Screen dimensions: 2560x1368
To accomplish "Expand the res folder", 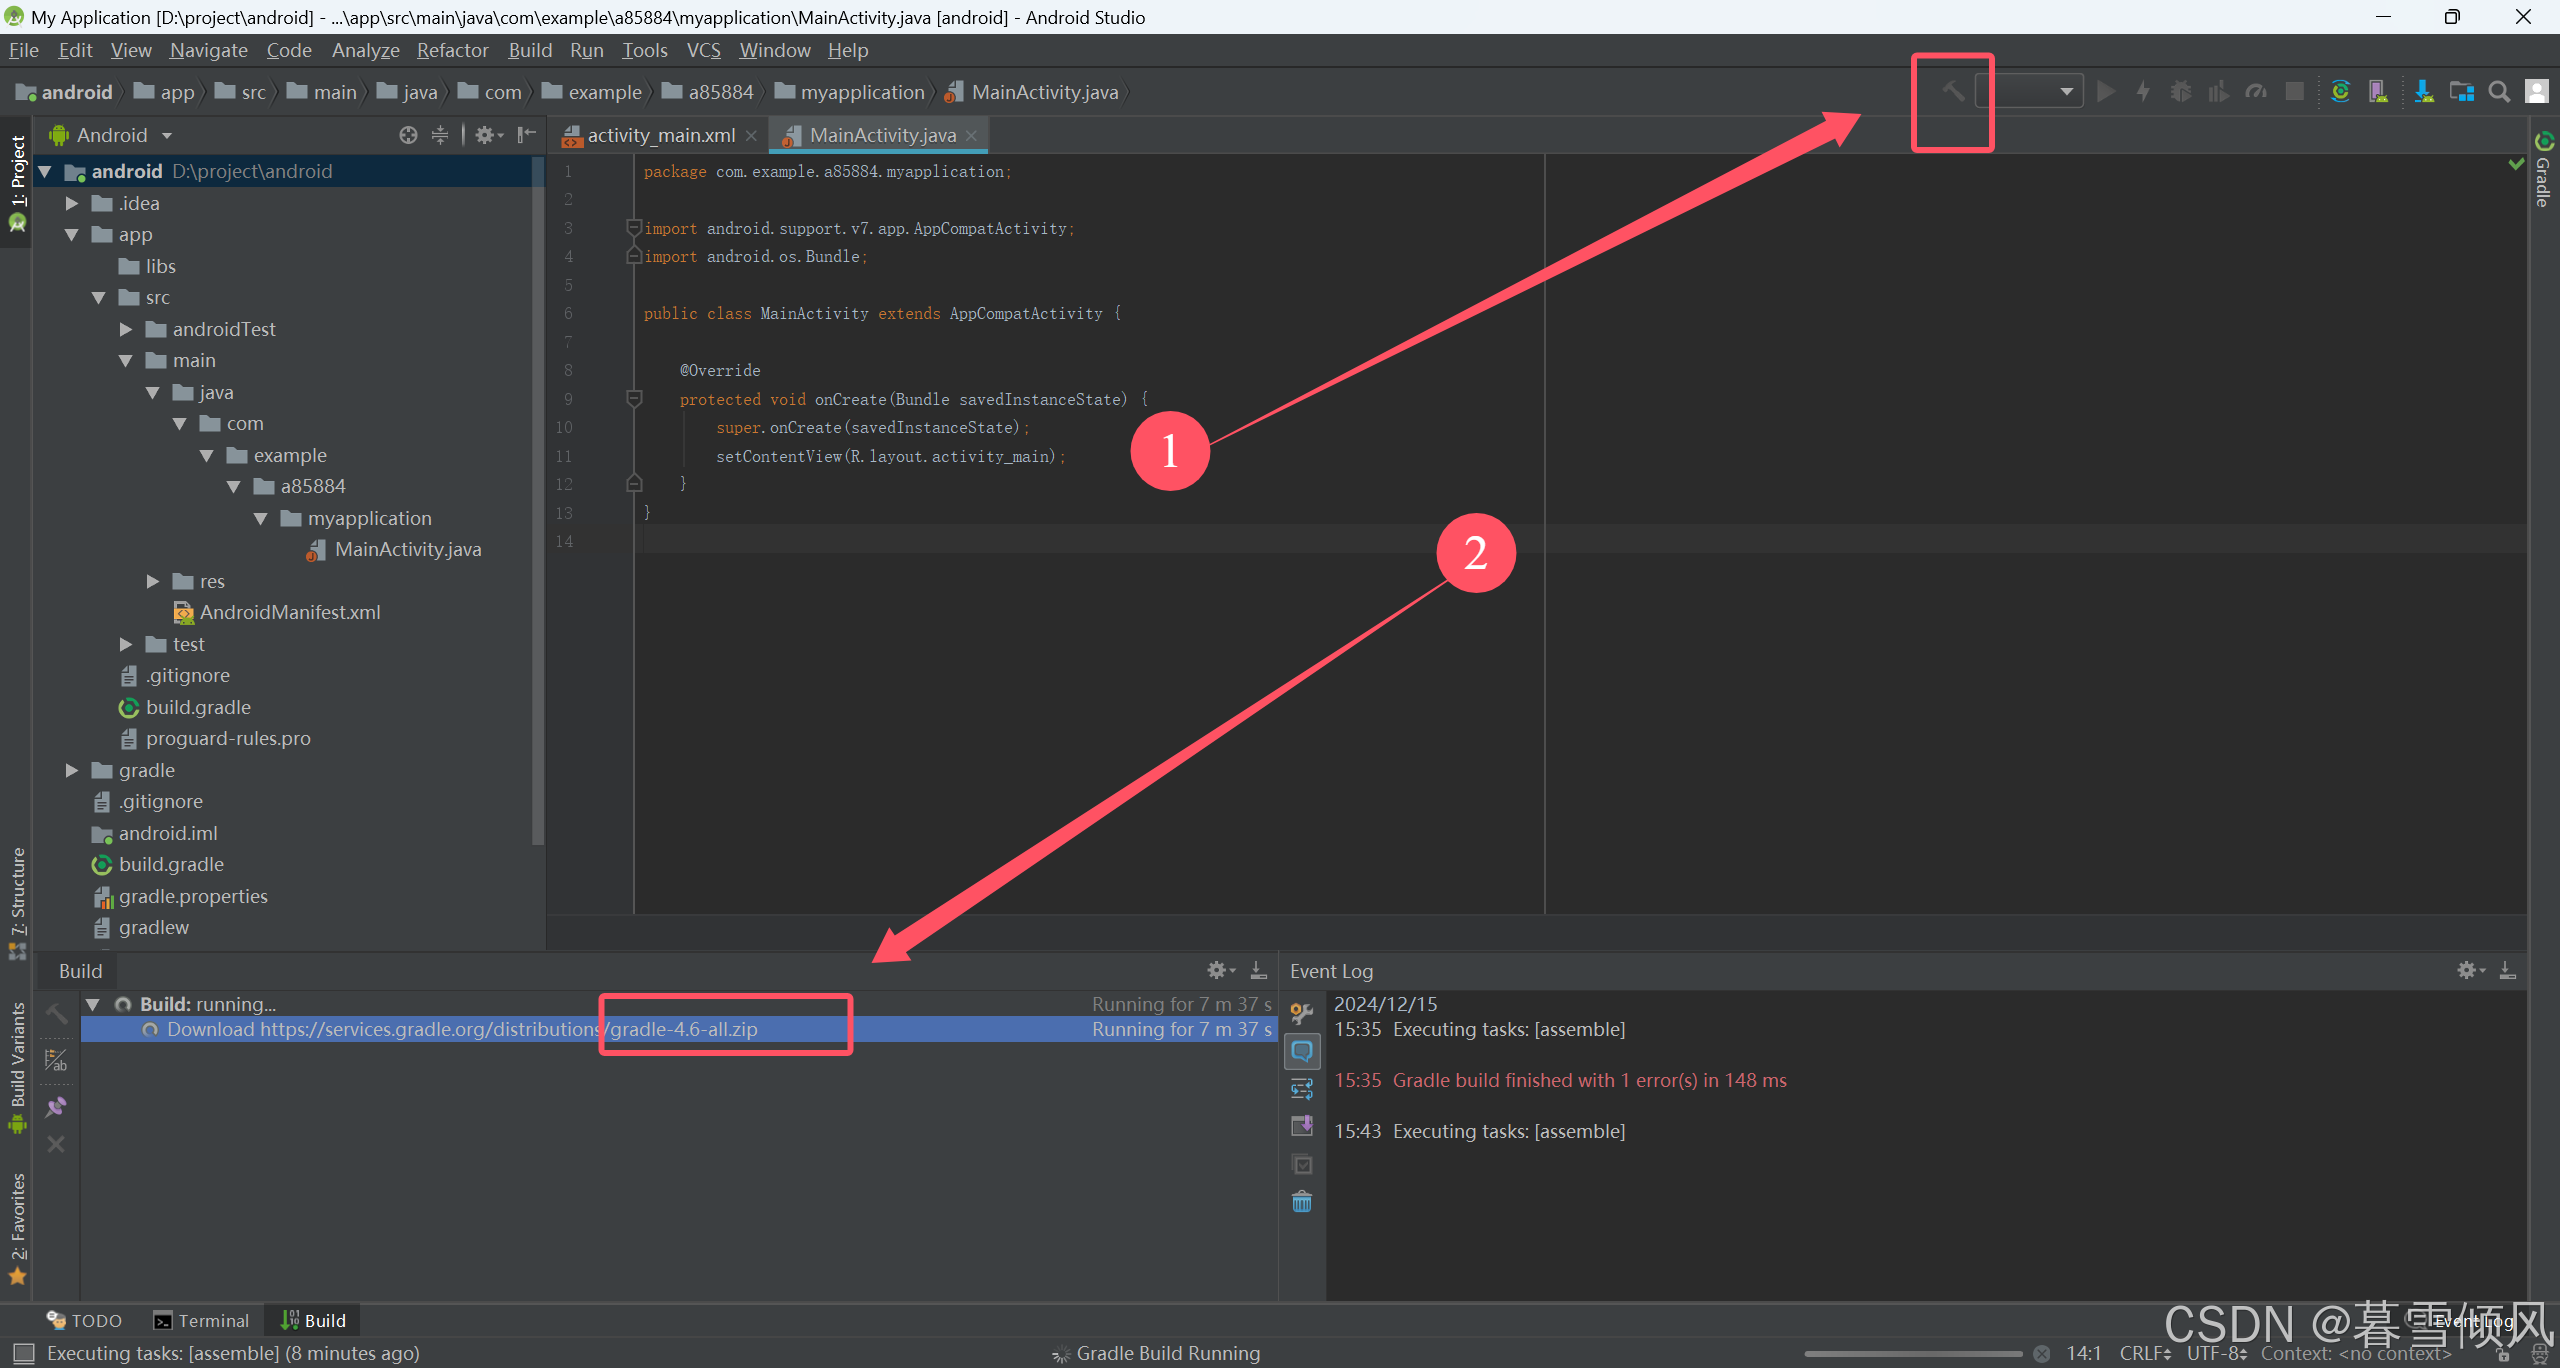I will click(153, 581).
